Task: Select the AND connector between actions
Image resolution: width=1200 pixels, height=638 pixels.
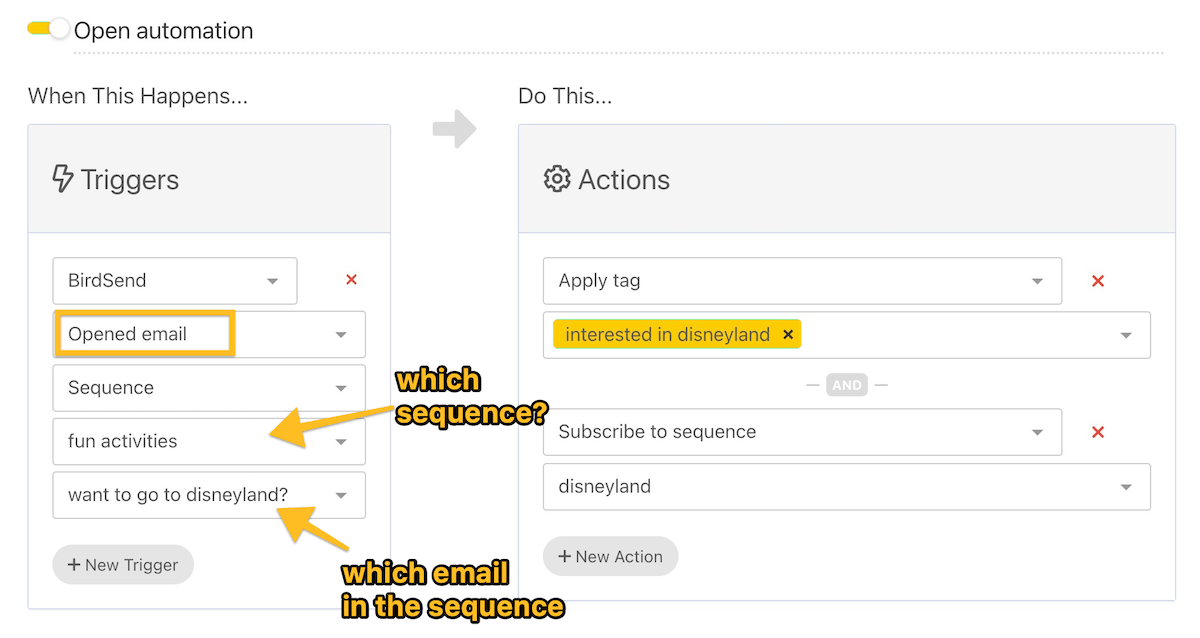Action: pyautogui.click(x=846, y=384)
